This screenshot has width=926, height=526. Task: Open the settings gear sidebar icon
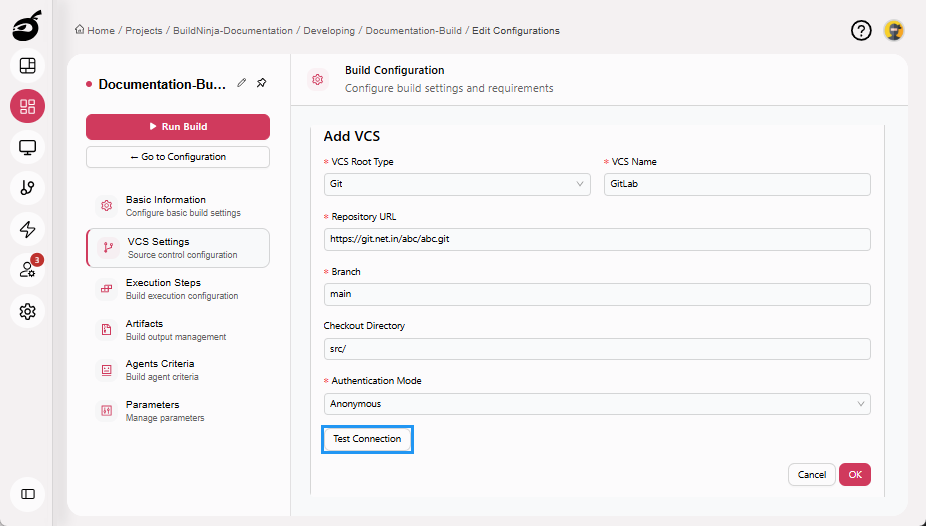27,311
